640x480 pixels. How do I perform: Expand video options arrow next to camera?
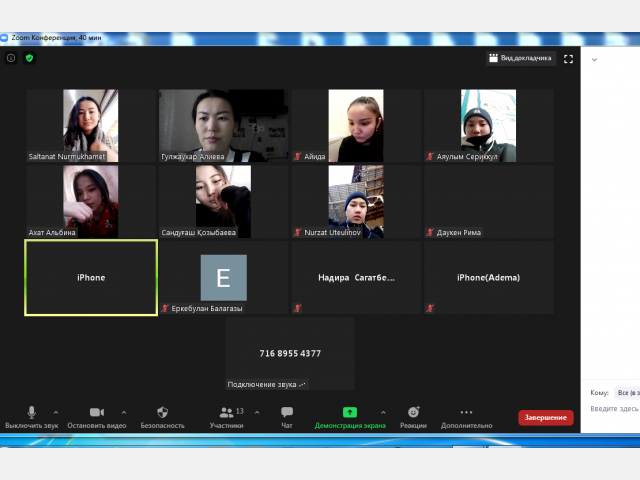[x=124, y=412]
